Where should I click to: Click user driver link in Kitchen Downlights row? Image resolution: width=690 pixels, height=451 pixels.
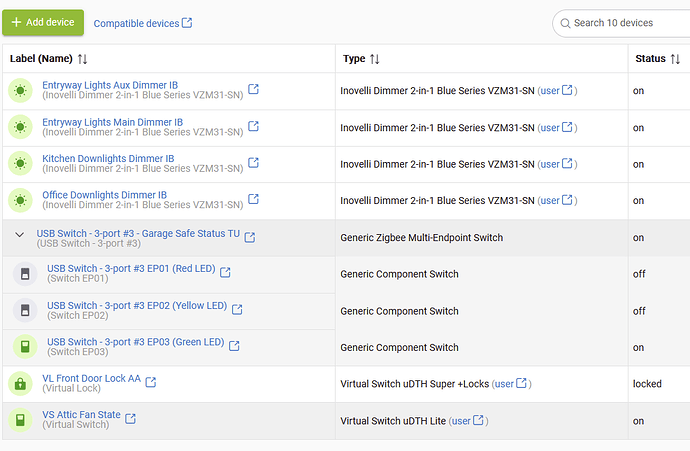point(557,164)
